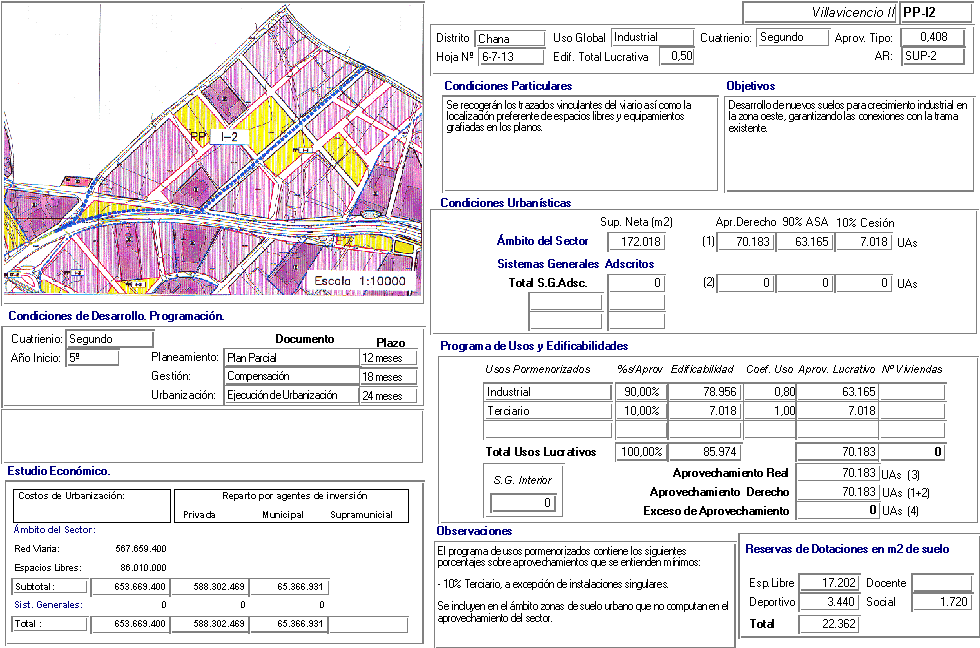Image resolution: width=980 pixels, height=648 pixels.
Task: Select the Uso Global Industrial field
Action: point(650,38)
